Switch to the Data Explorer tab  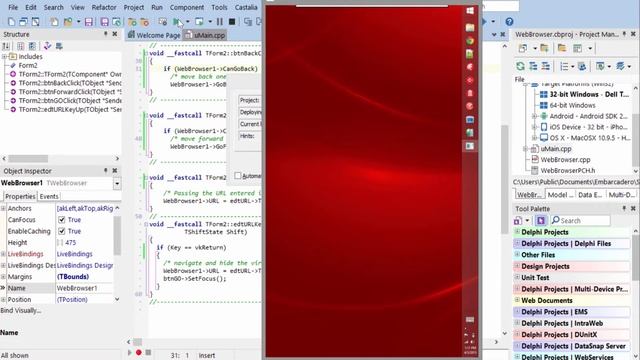point(590,195)
